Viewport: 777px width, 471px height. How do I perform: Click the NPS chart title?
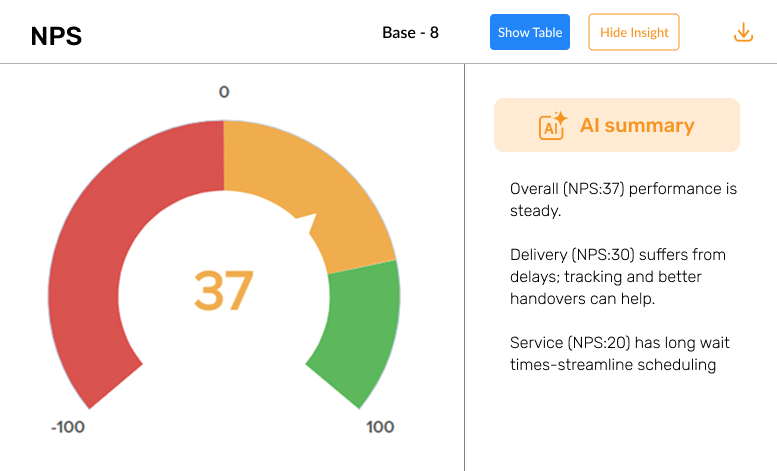click(56, 36)
